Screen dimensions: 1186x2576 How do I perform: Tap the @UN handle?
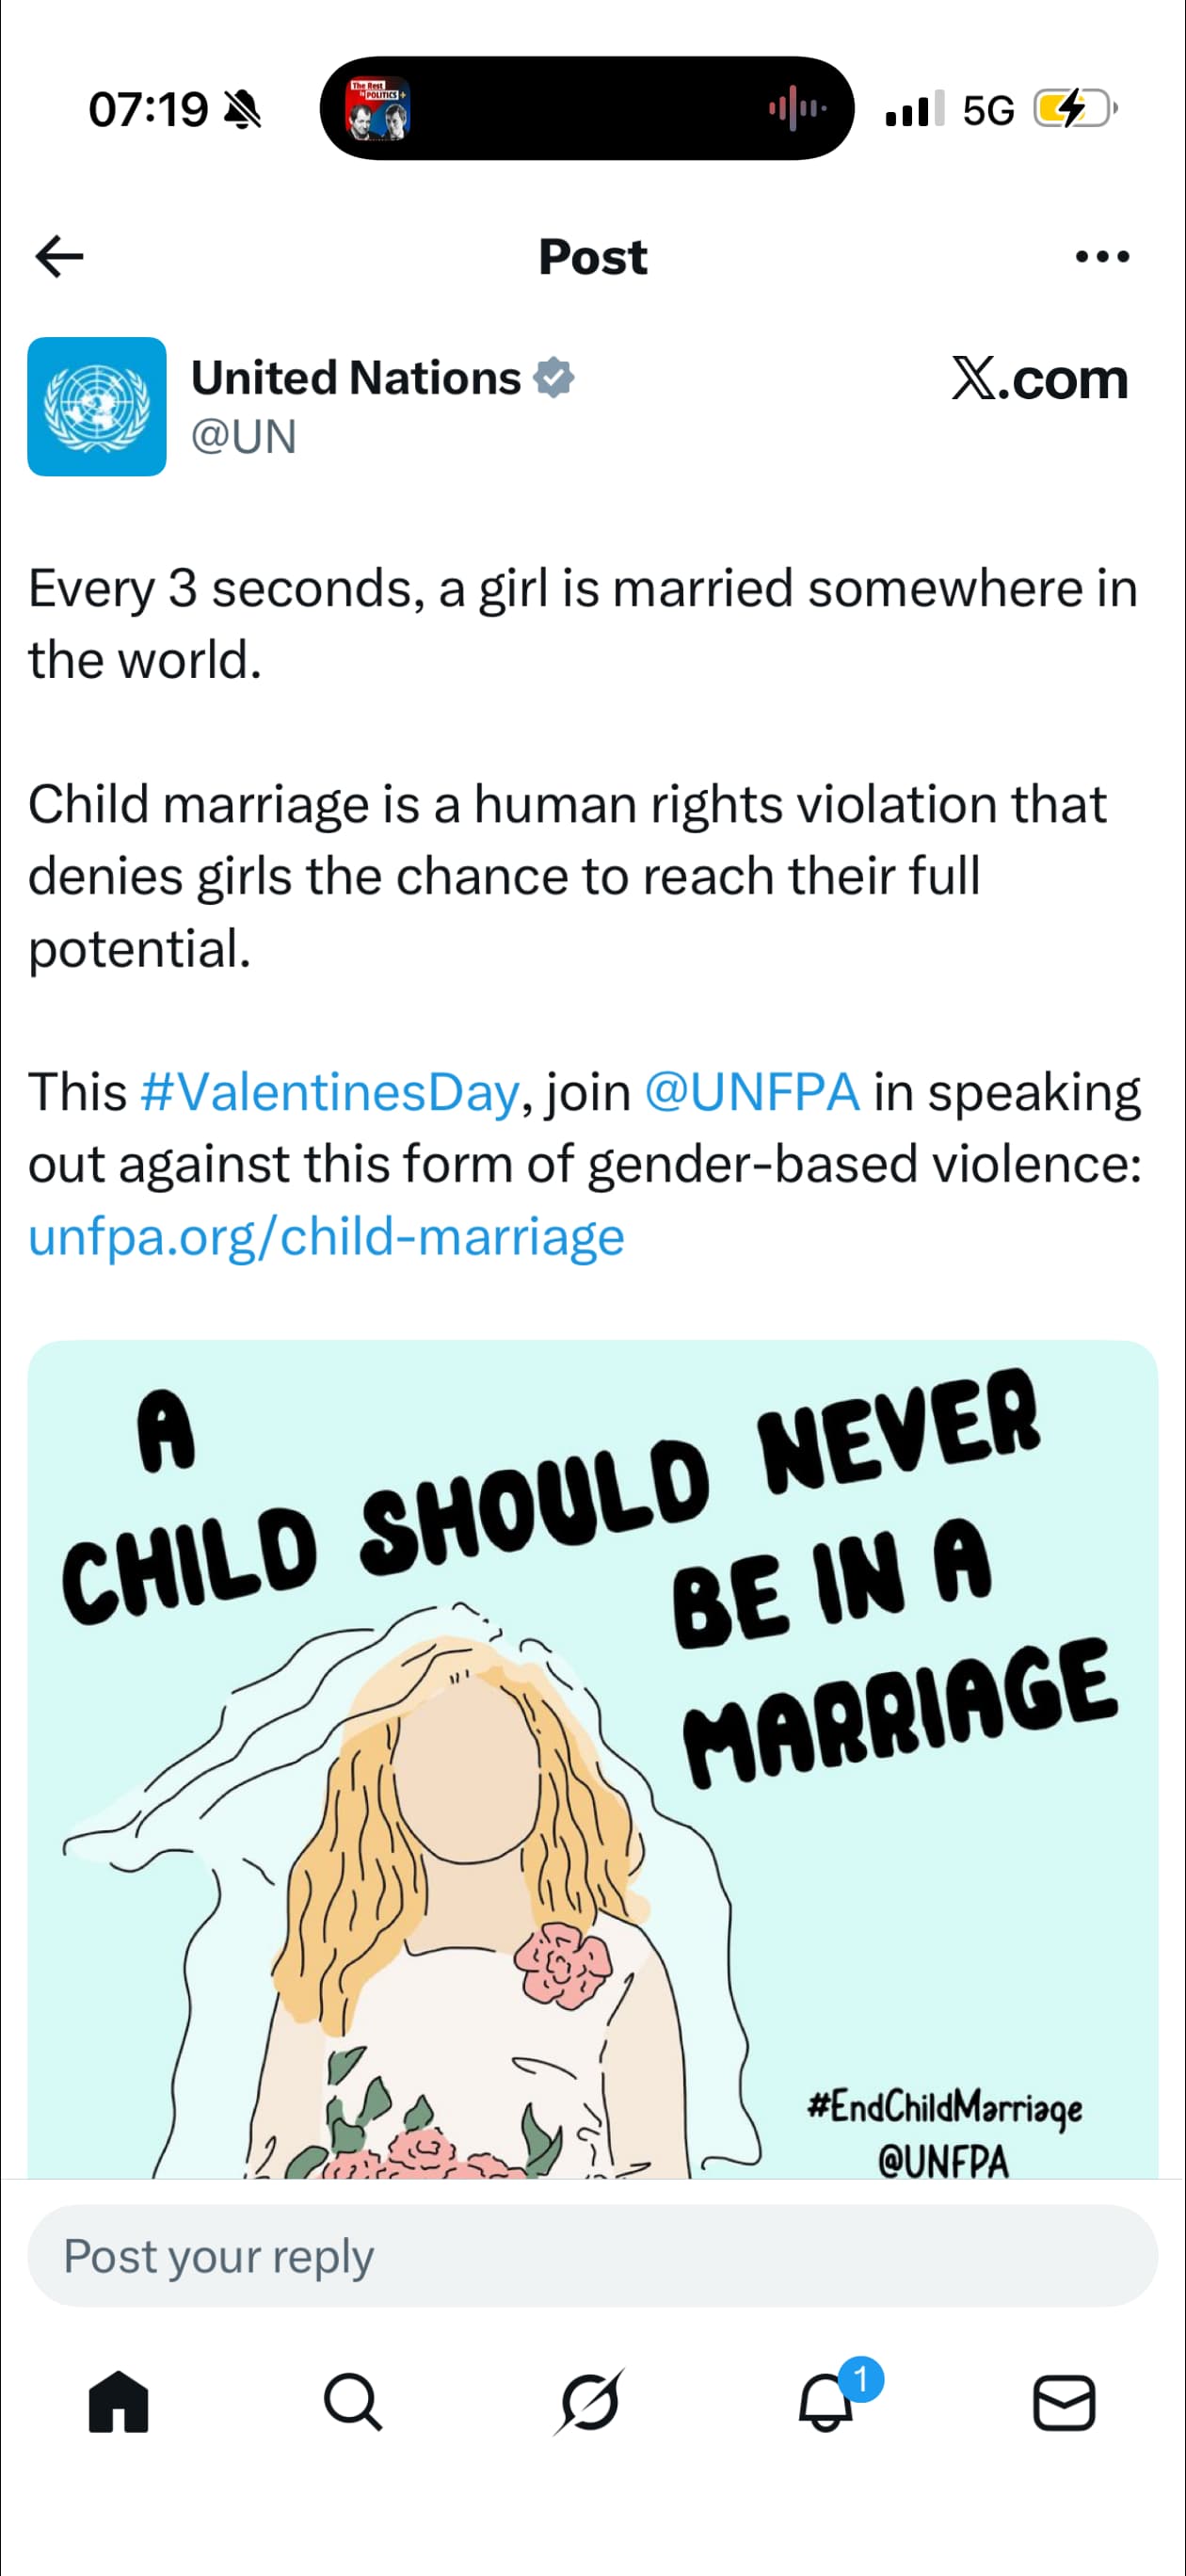click(x=243, y=437)
